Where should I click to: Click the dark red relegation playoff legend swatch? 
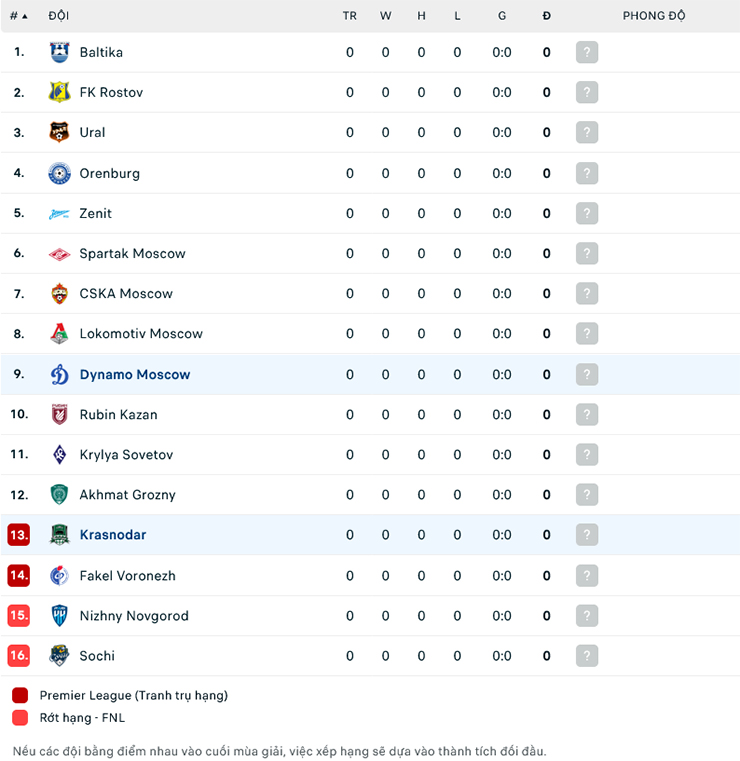coord(20,695)
